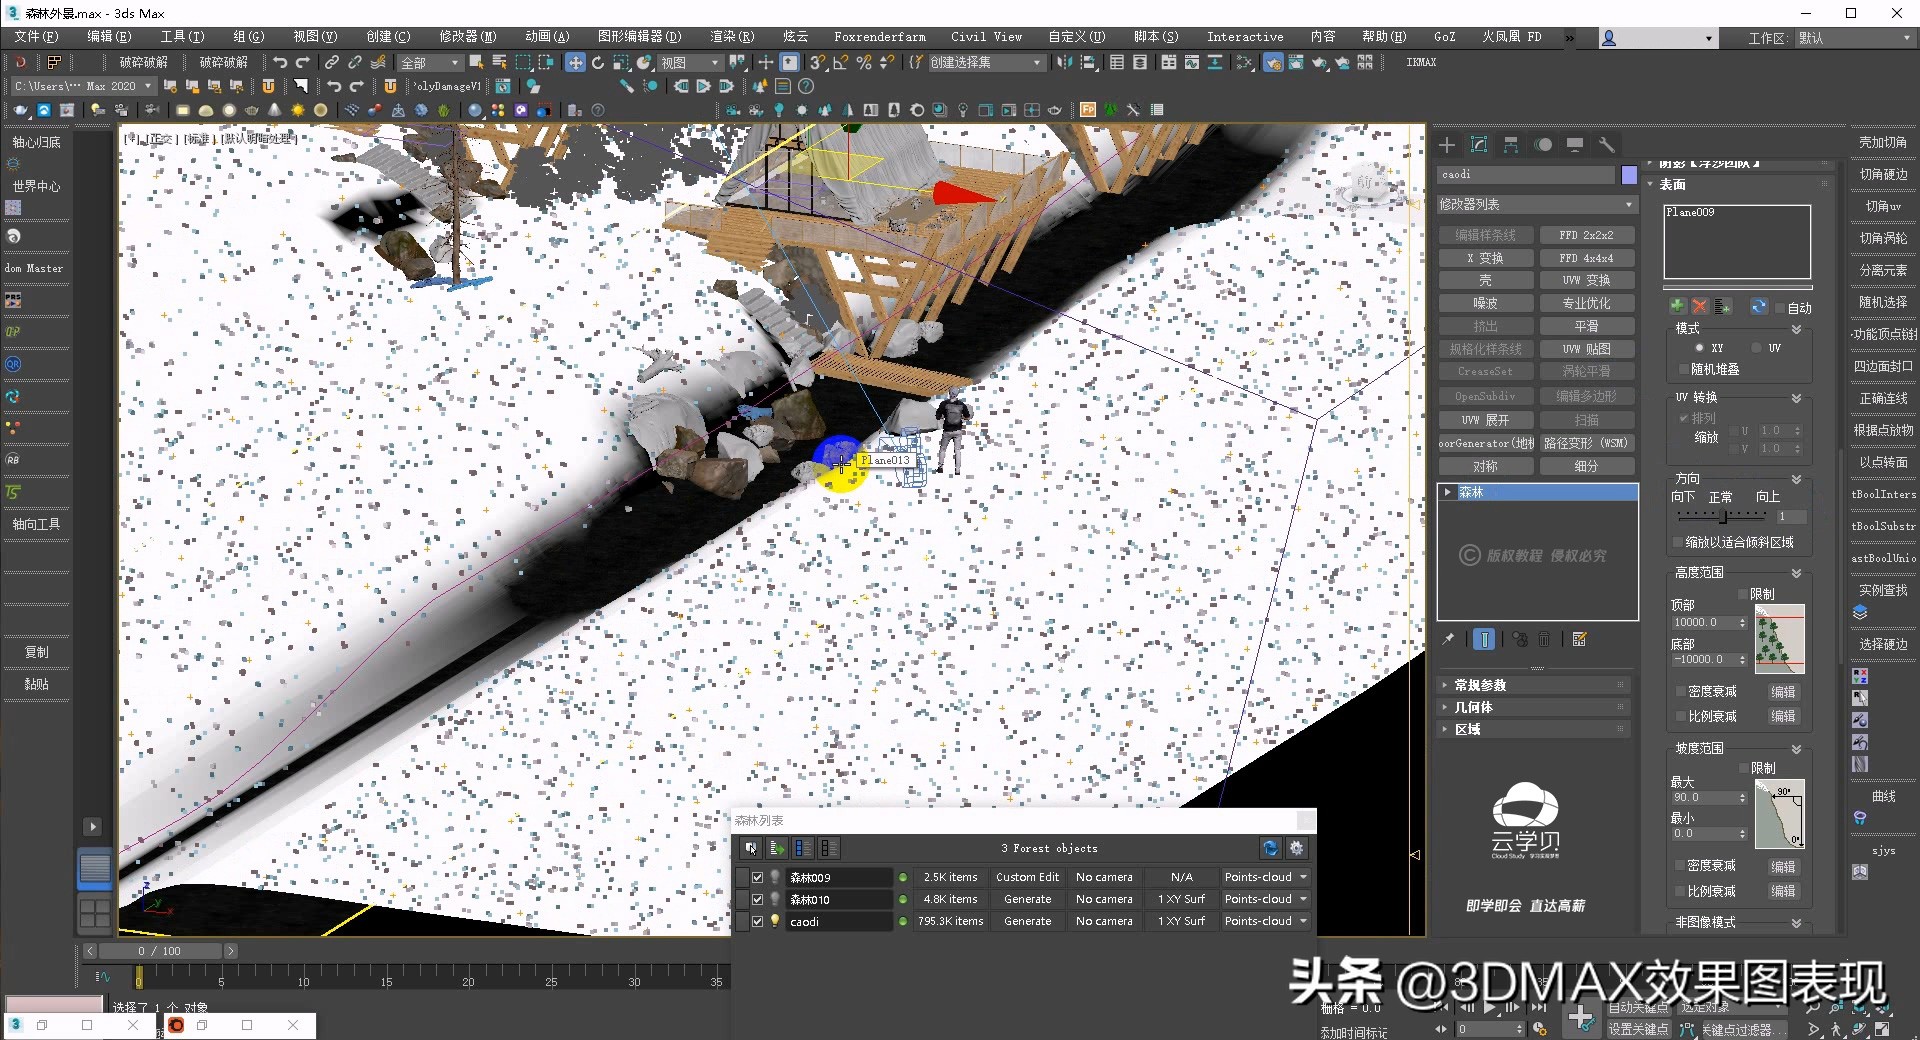This screenshot has height=1040, width=1920.
Task: Click the caodi wirecolor swatch
Action: coord(1627,174)
